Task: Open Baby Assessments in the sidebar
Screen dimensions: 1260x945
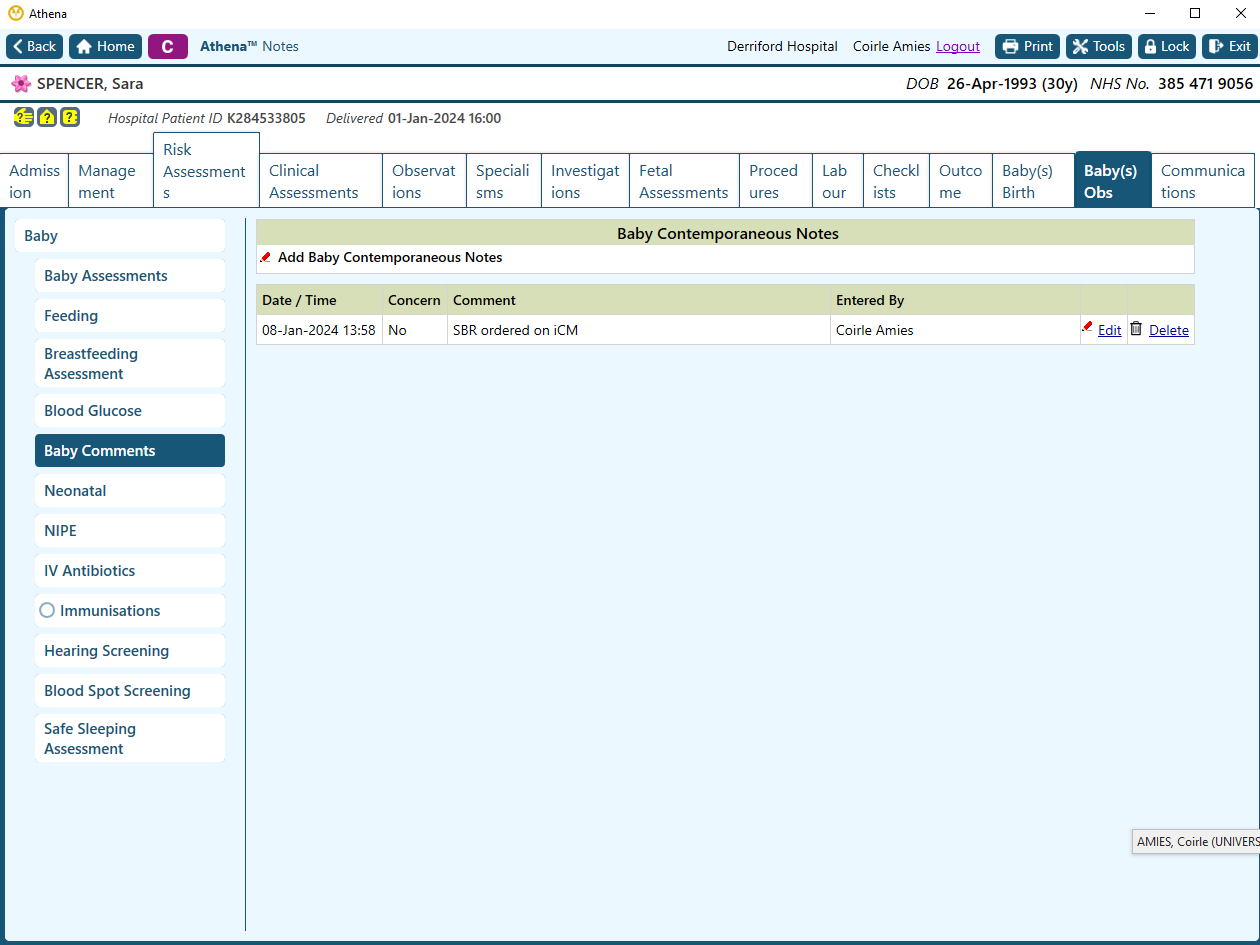Action: pyautogui.click(x=130, y=276)
